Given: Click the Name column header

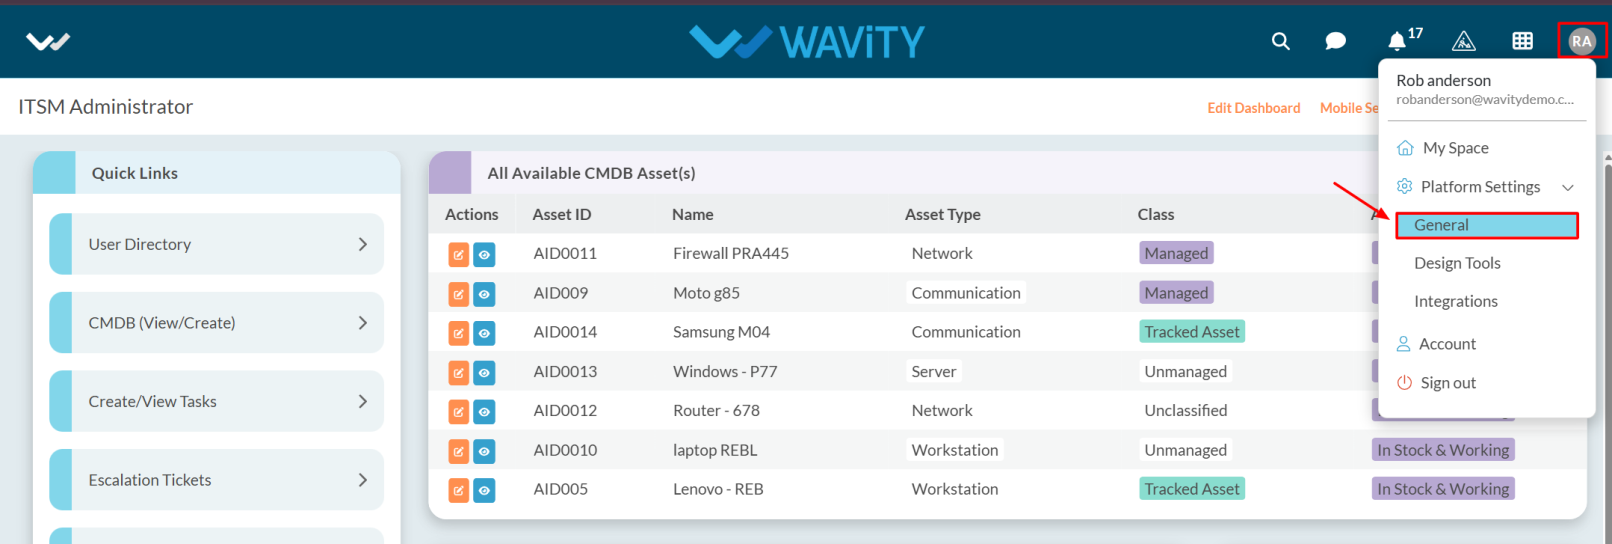Looking at the screenshot, I should tap(693, 214).
